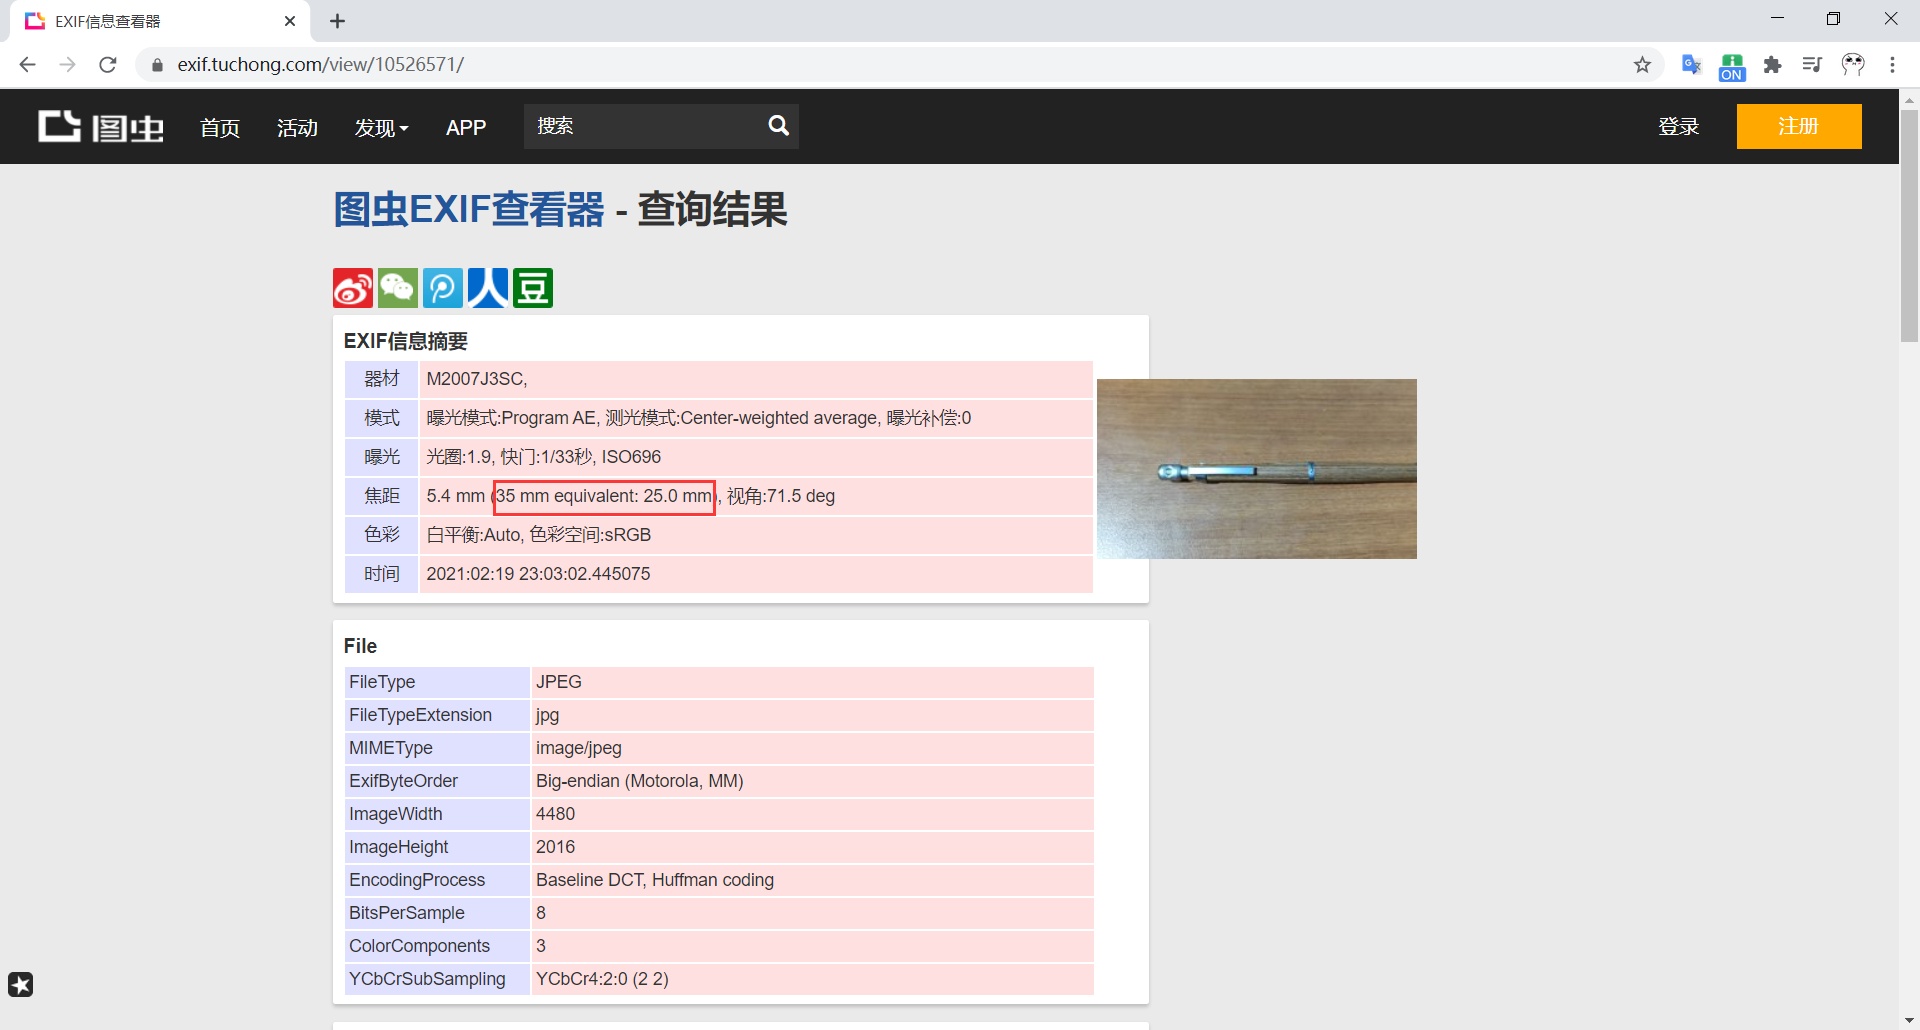
Task: Expand the 发现 dropdown menu
Action: pyautogui.click(x=382, y=128)
